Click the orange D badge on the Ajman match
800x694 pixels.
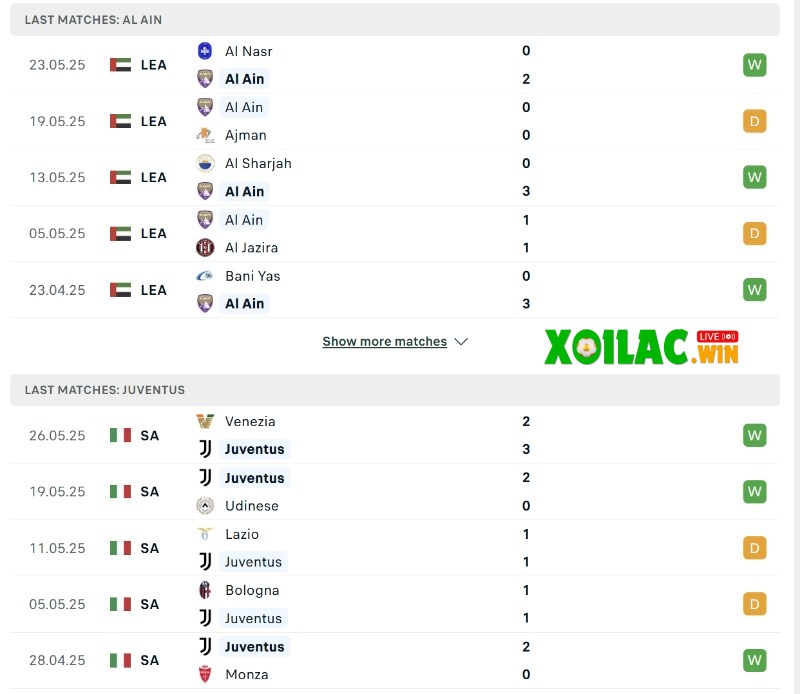pyautogui.click(x=754, y=121)
